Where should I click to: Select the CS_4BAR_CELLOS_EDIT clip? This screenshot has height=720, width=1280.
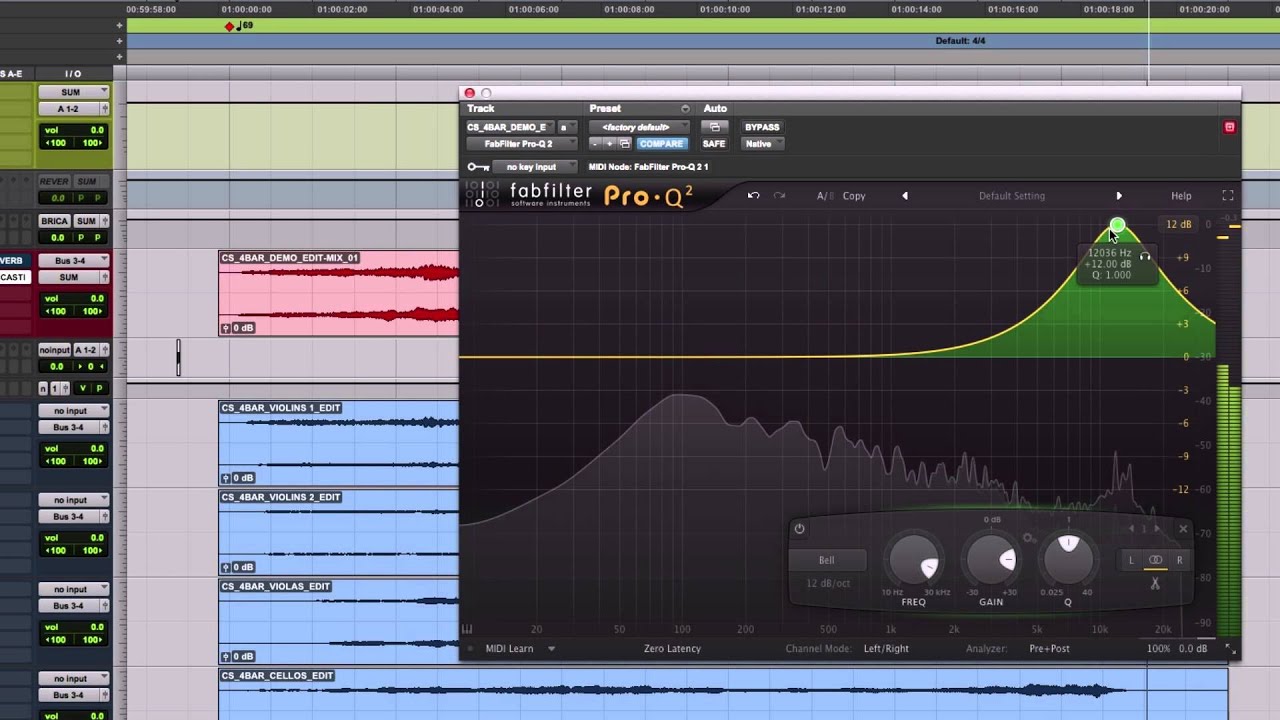click(x=723, y=694)
